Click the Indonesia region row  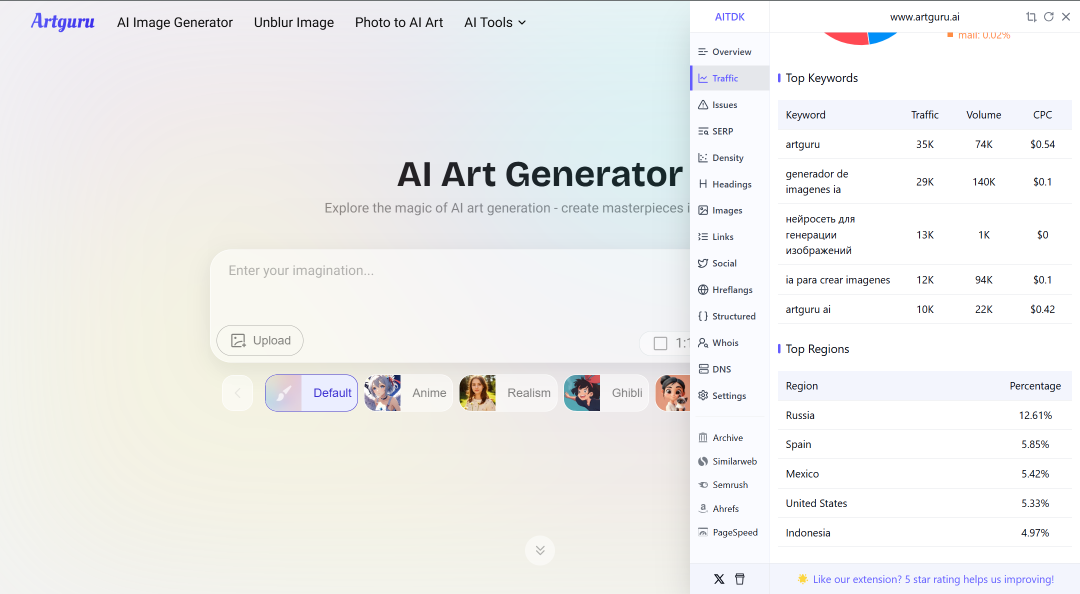(924, 533)
